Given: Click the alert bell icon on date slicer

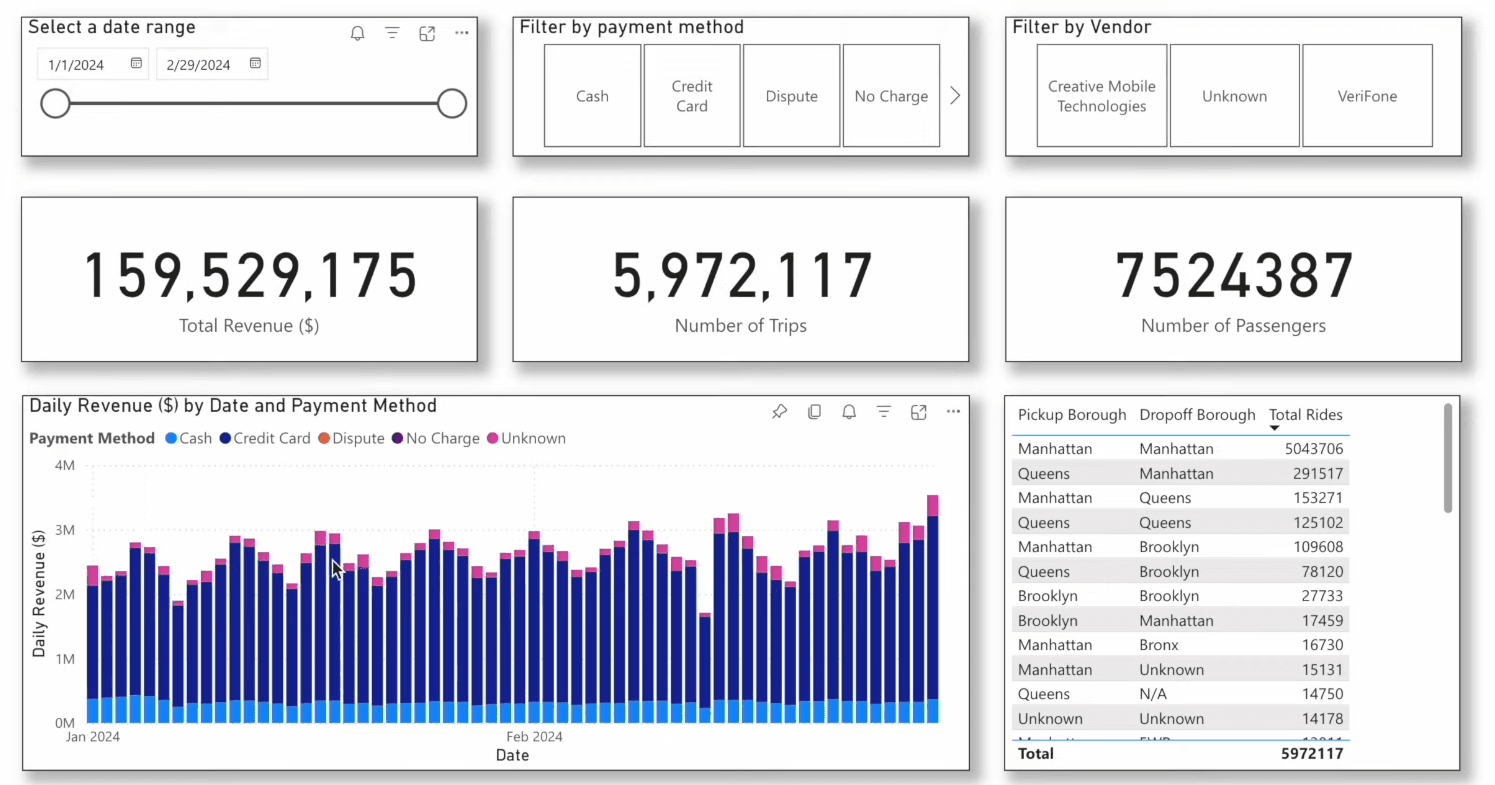Looking at the screenshot, I should coord(357,33).
